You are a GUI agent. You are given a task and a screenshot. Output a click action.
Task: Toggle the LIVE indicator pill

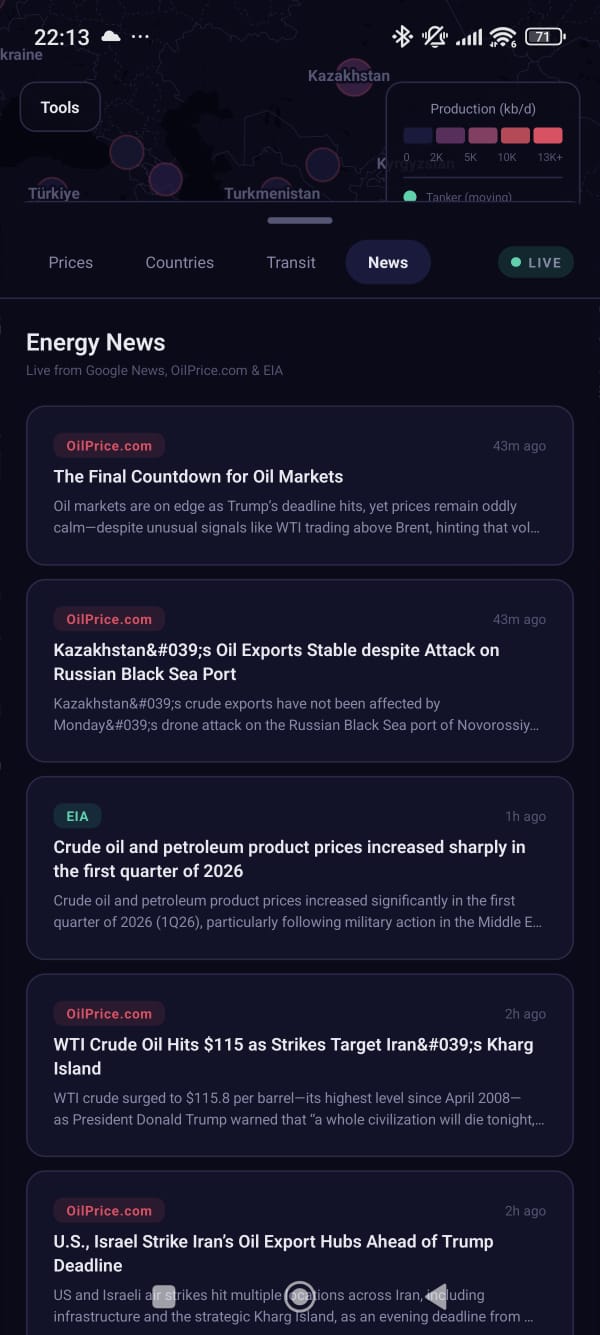[536, 263]
